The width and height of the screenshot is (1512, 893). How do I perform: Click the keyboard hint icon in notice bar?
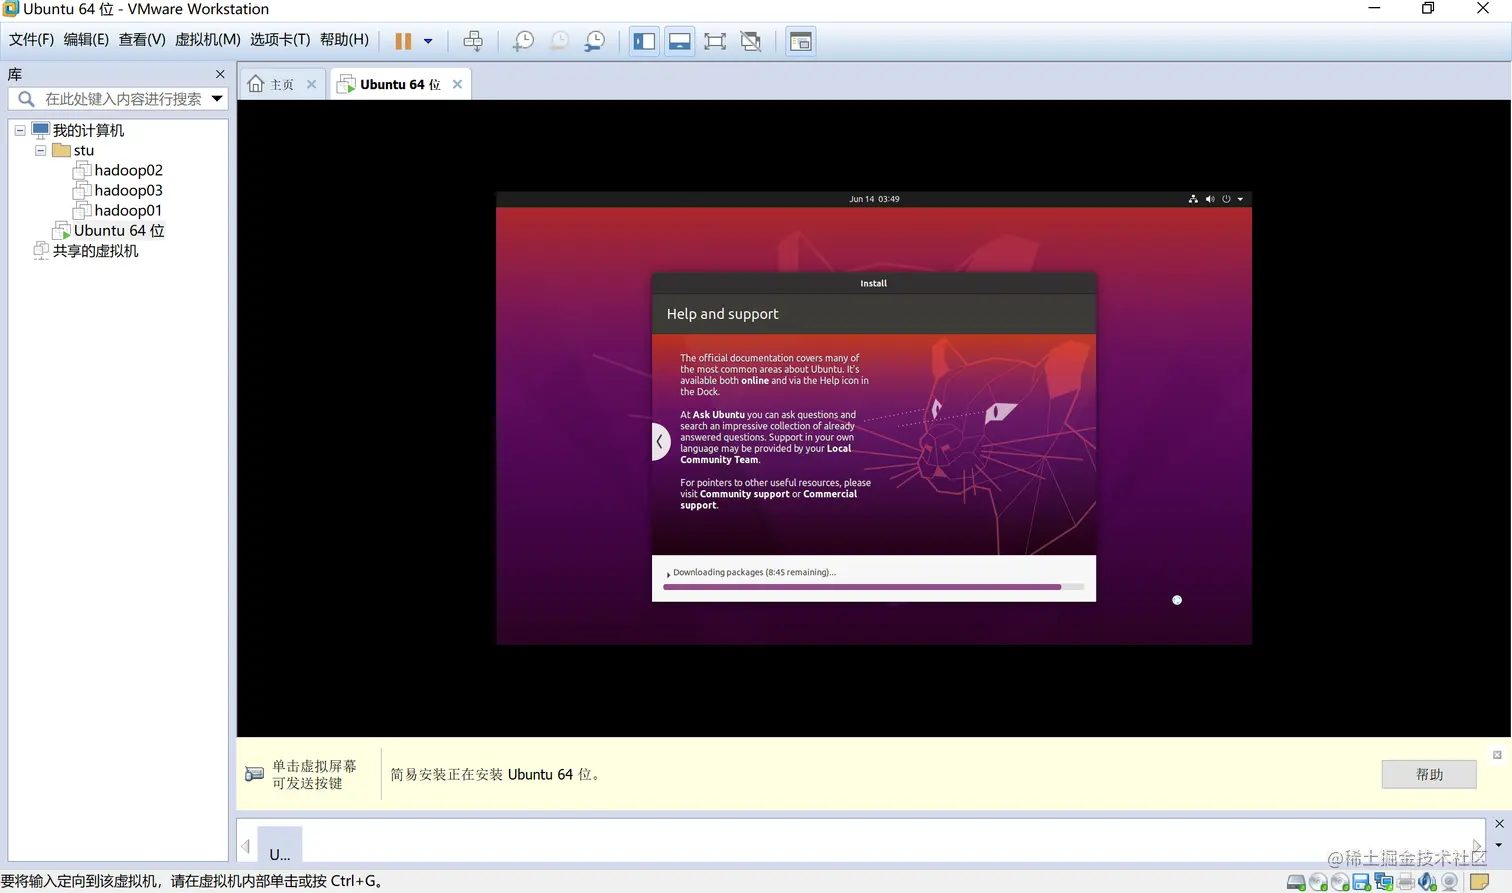[254, 774]
